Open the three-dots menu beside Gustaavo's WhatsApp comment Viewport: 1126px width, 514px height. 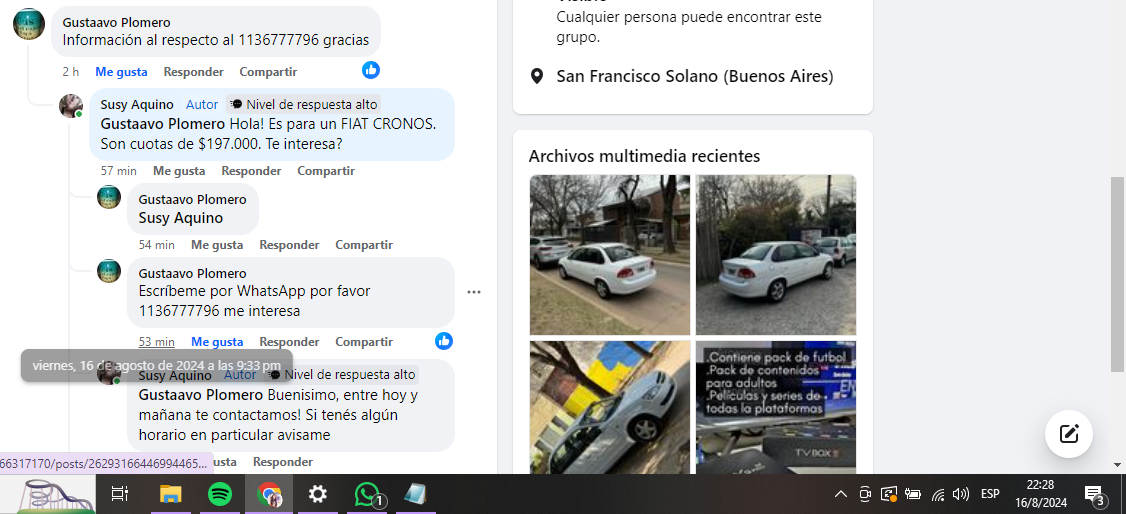pyautogui.click(x=474, y=292)
